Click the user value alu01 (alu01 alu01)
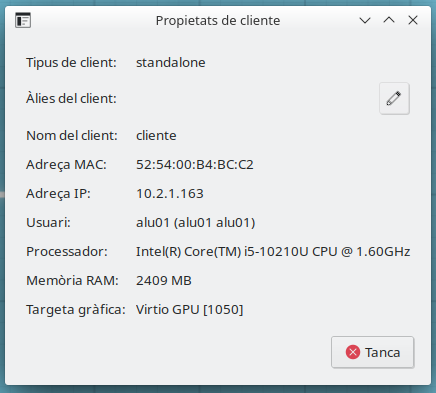 [196, 223]
